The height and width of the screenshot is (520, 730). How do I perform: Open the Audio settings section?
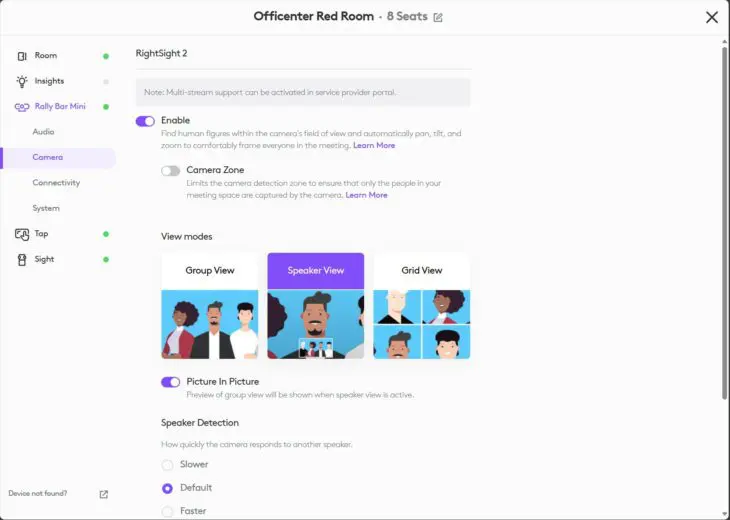(43, 132)
